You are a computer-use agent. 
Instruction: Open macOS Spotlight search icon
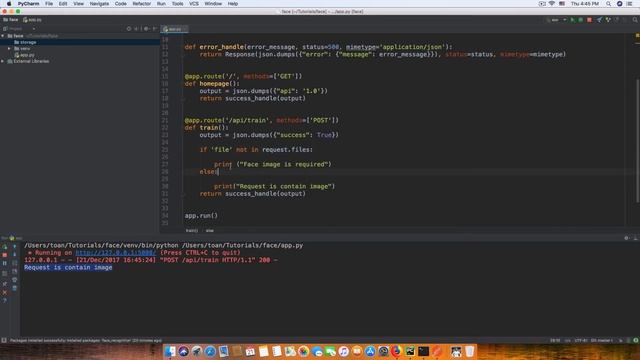[x=609, y=4]
